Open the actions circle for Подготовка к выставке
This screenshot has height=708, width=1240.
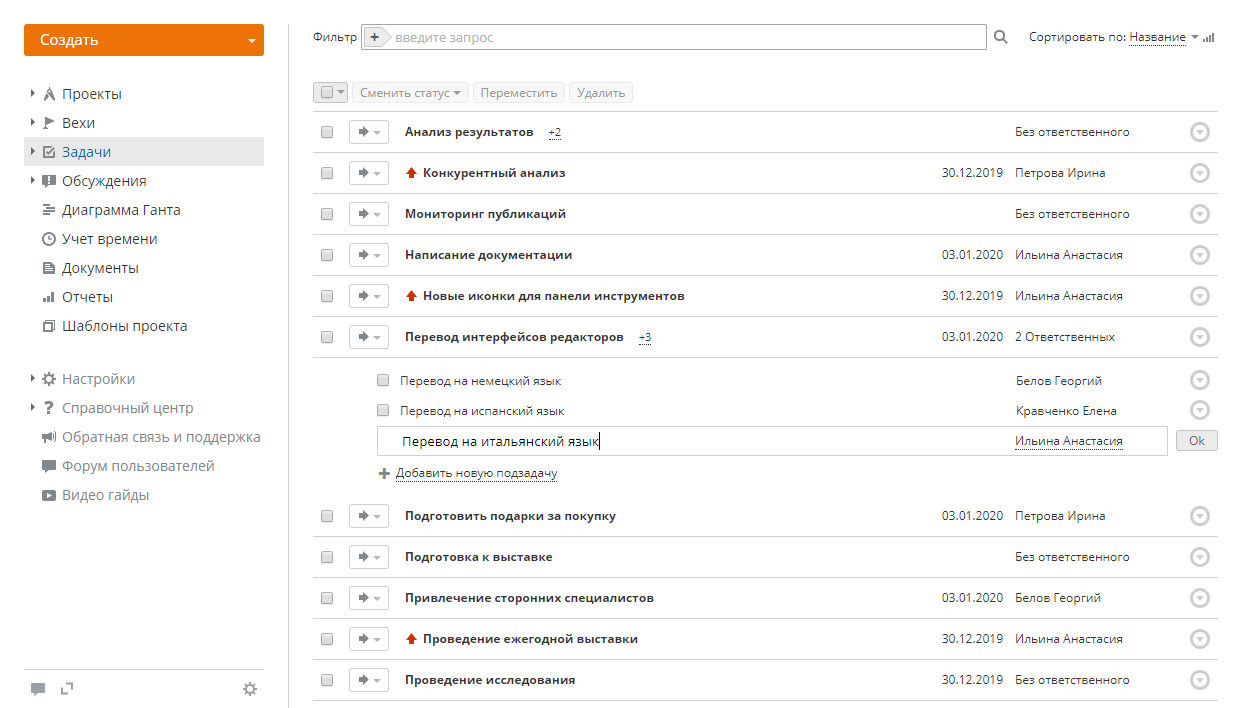(1200, 557)
